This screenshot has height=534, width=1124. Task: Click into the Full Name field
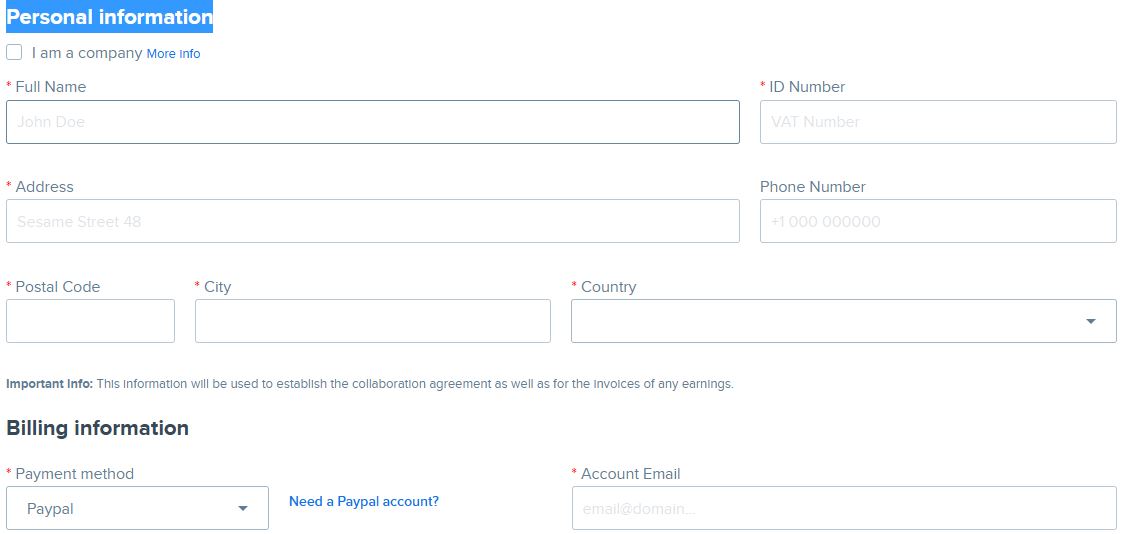pyautogui.click(x=372, y=122)
